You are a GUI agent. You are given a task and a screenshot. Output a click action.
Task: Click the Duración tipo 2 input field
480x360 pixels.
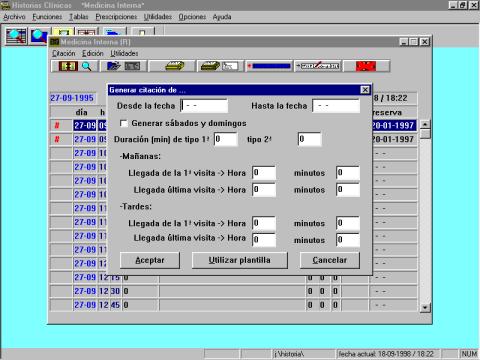tap(309, 139)
